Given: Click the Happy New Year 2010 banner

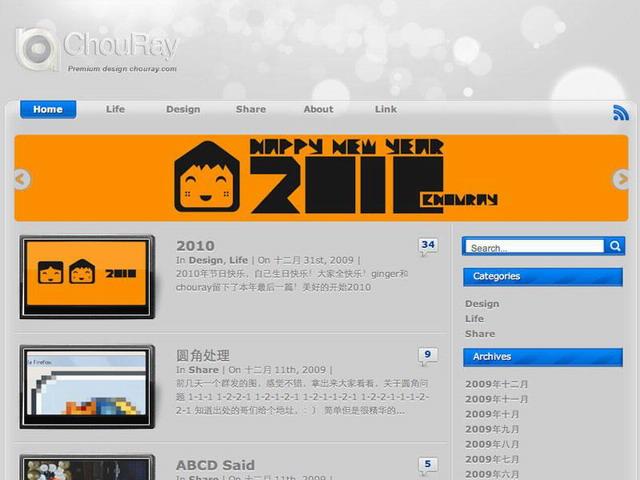Looking at the screenshot, I should (x=321, y=178).
